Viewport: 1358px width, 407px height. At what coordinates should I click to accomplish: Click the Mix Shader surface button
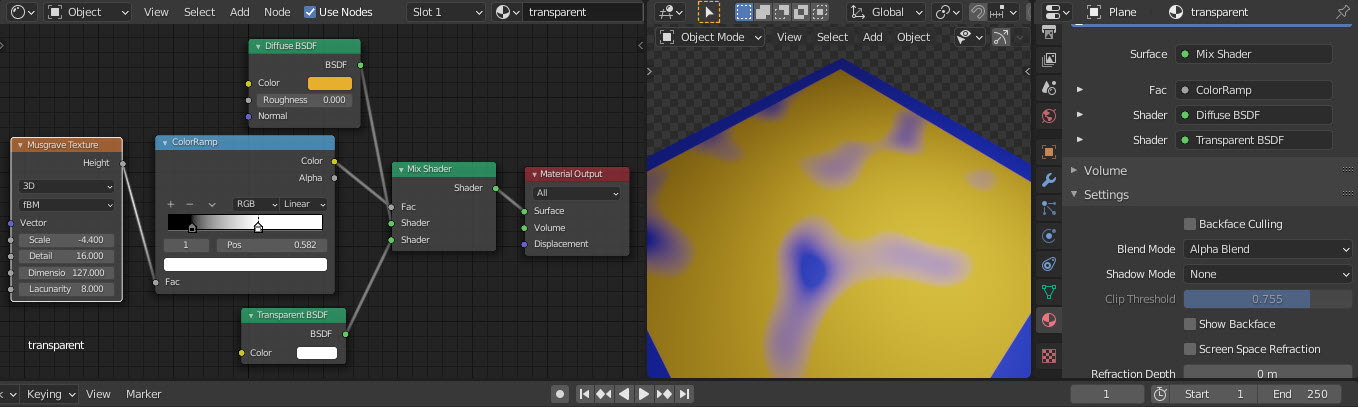(1254, 54)
